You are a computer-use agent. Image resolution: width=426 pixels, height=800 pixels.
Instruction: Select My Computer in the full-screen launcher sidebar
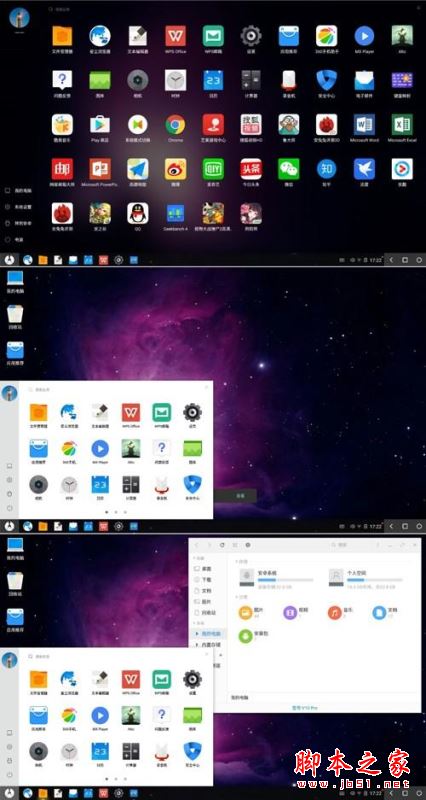(x=18, y=191)
